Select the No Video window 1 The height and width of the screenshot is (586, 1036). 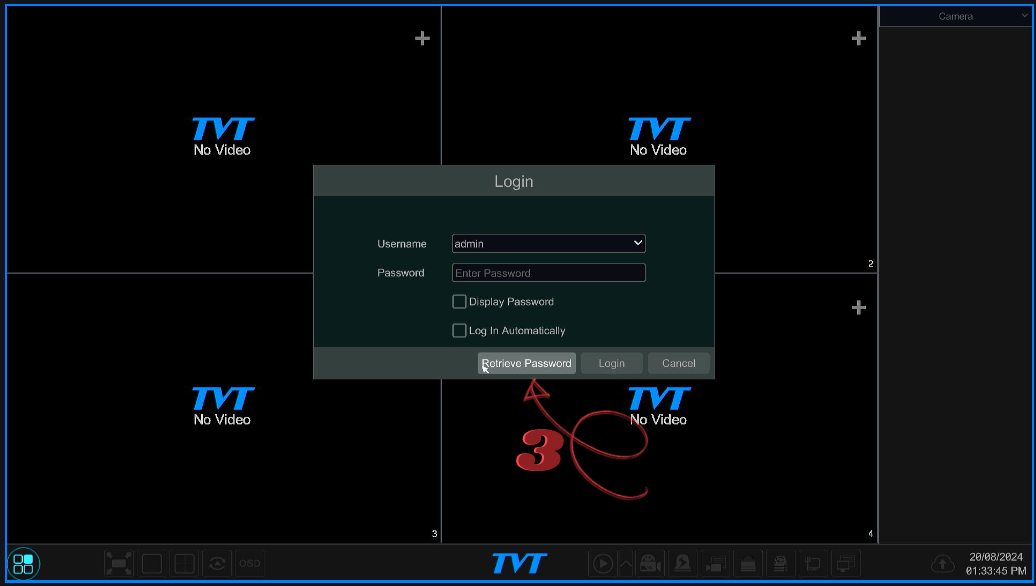tap(222, 137)
